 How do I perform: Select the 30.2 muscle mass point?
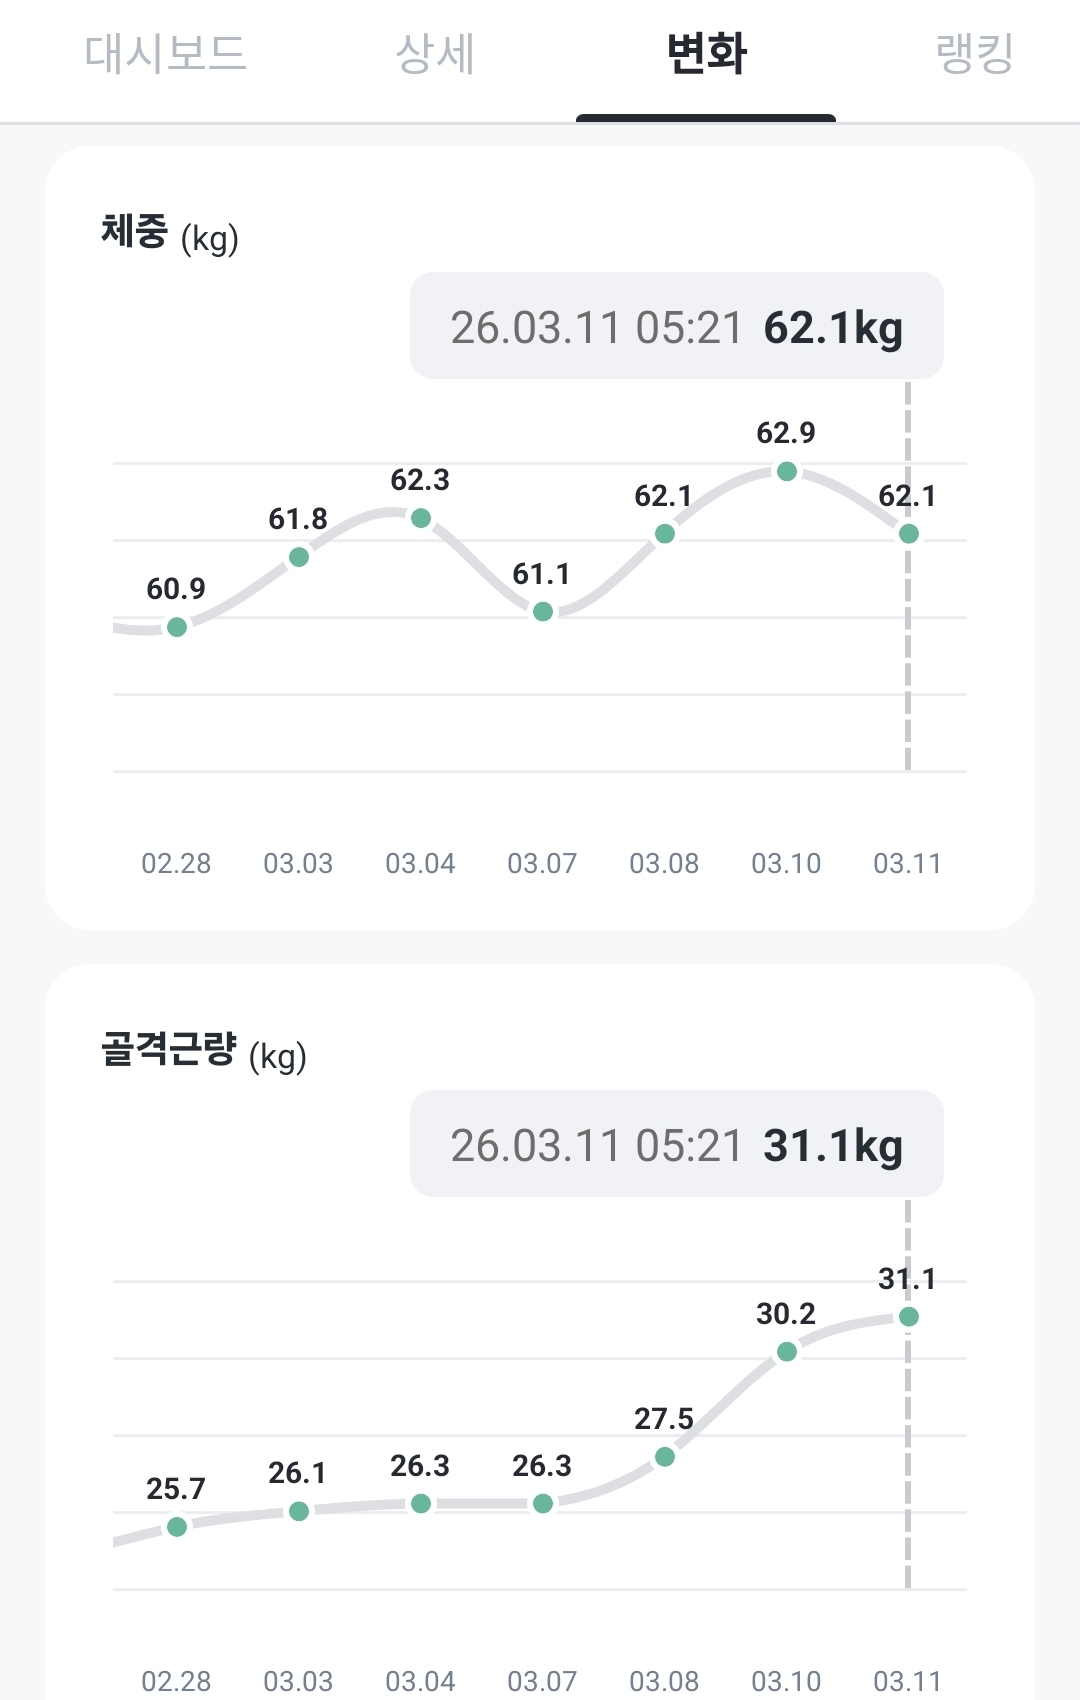tap(787, 1352)
